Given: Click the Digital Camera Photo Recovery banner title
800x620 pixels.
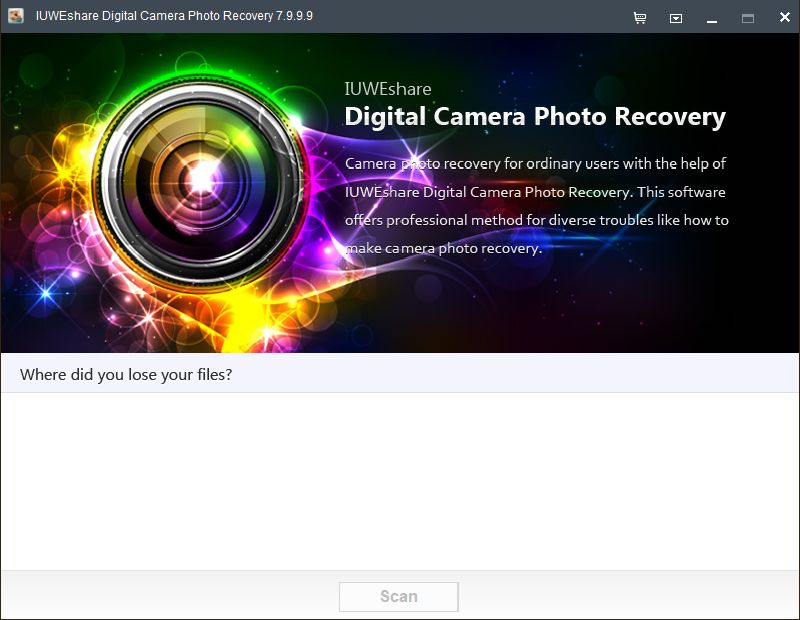Looking at the screenshot, I should [x=534, y=117].
